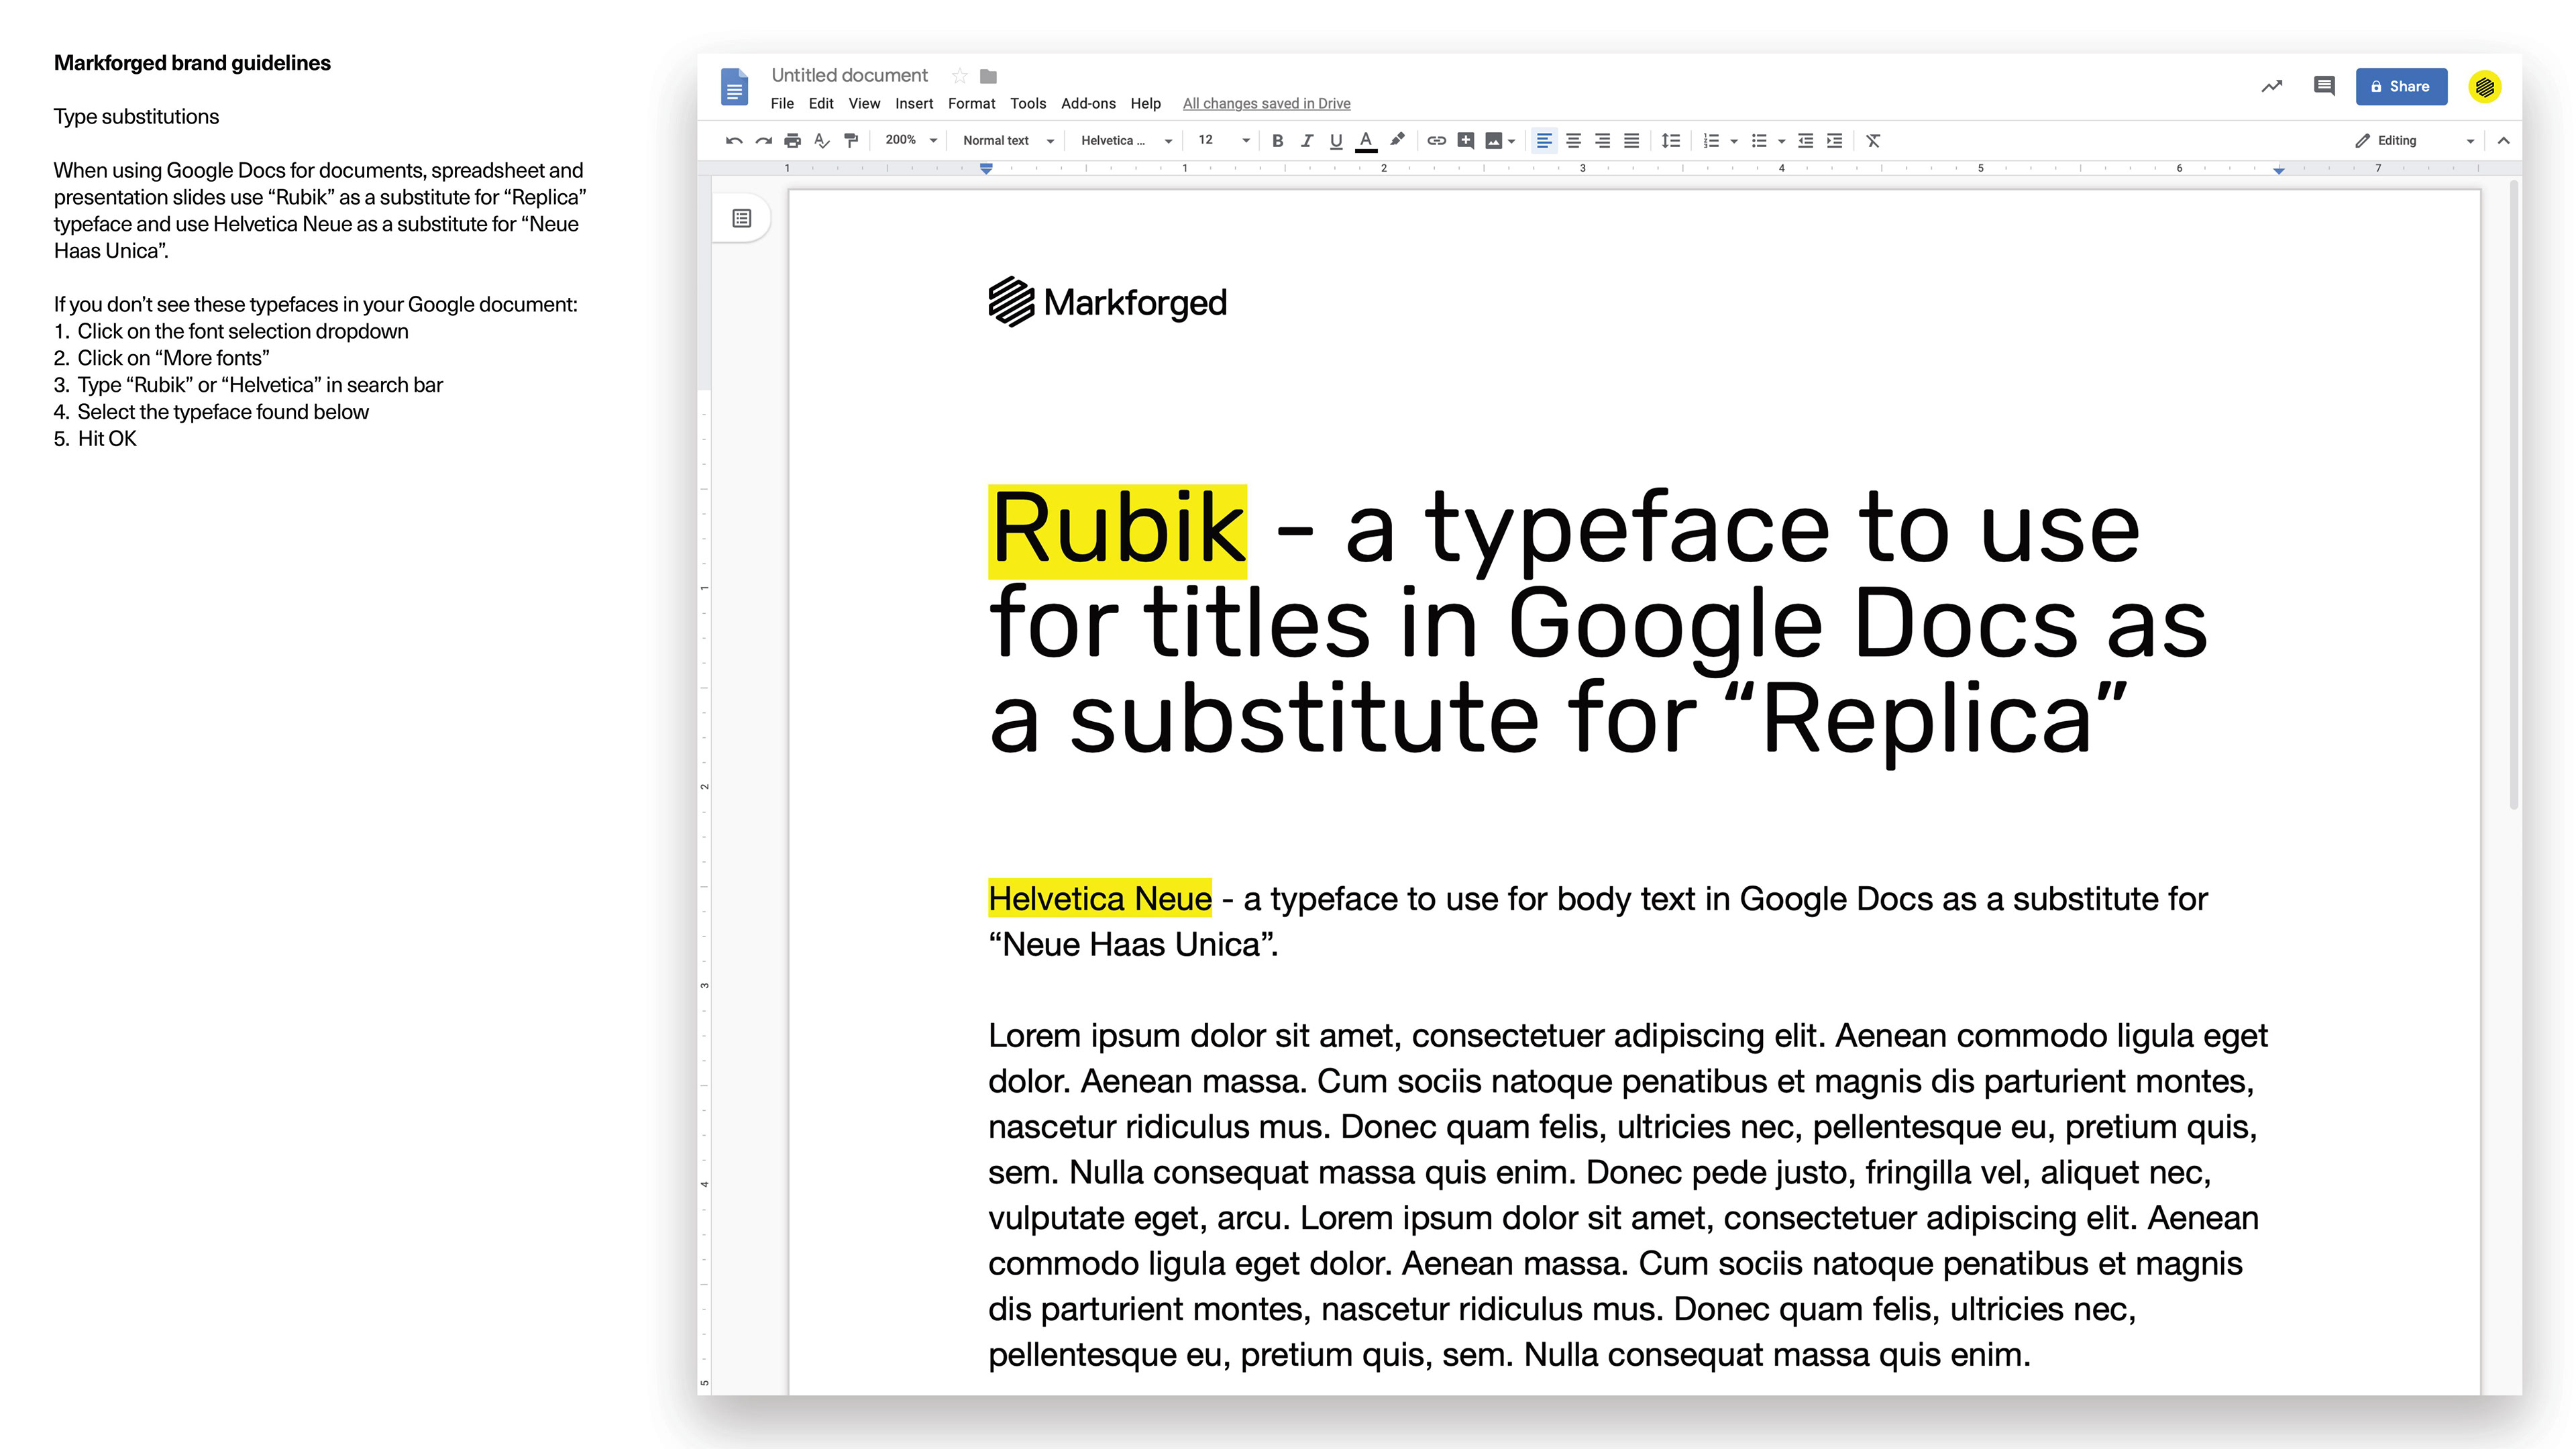Open the Helvetica font selection dropdown
This screenshot has width=2576, height=1449.
click(1125, 141)
